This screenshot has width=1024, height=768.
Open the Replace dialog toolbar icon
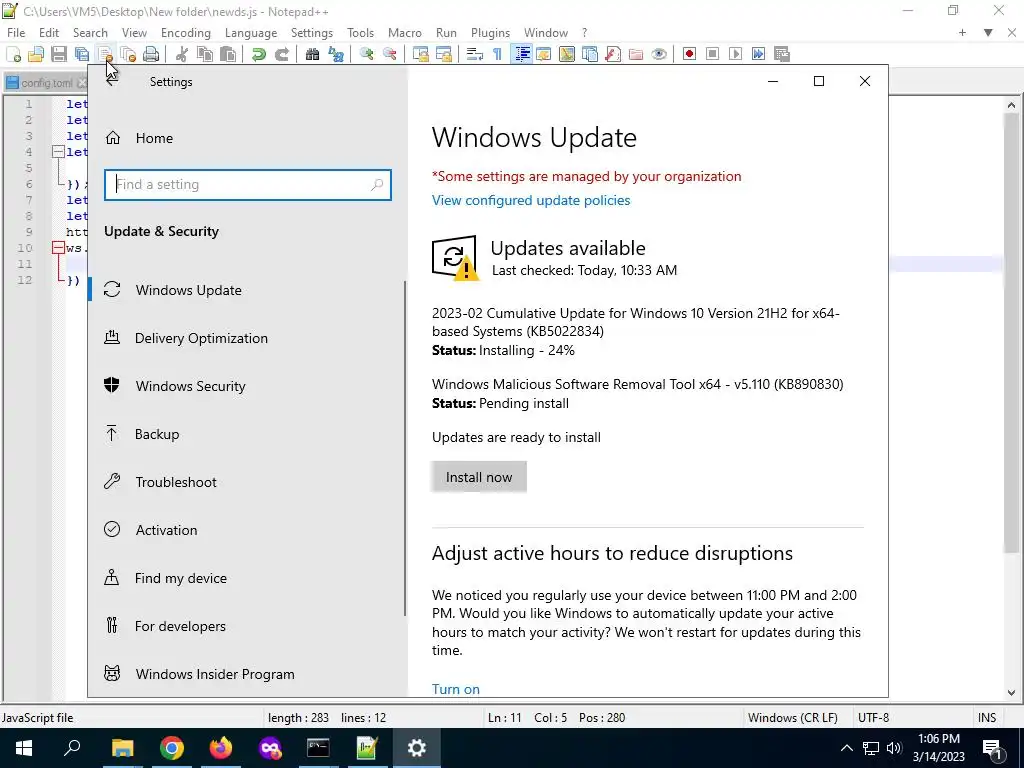(x=336, y=54)
